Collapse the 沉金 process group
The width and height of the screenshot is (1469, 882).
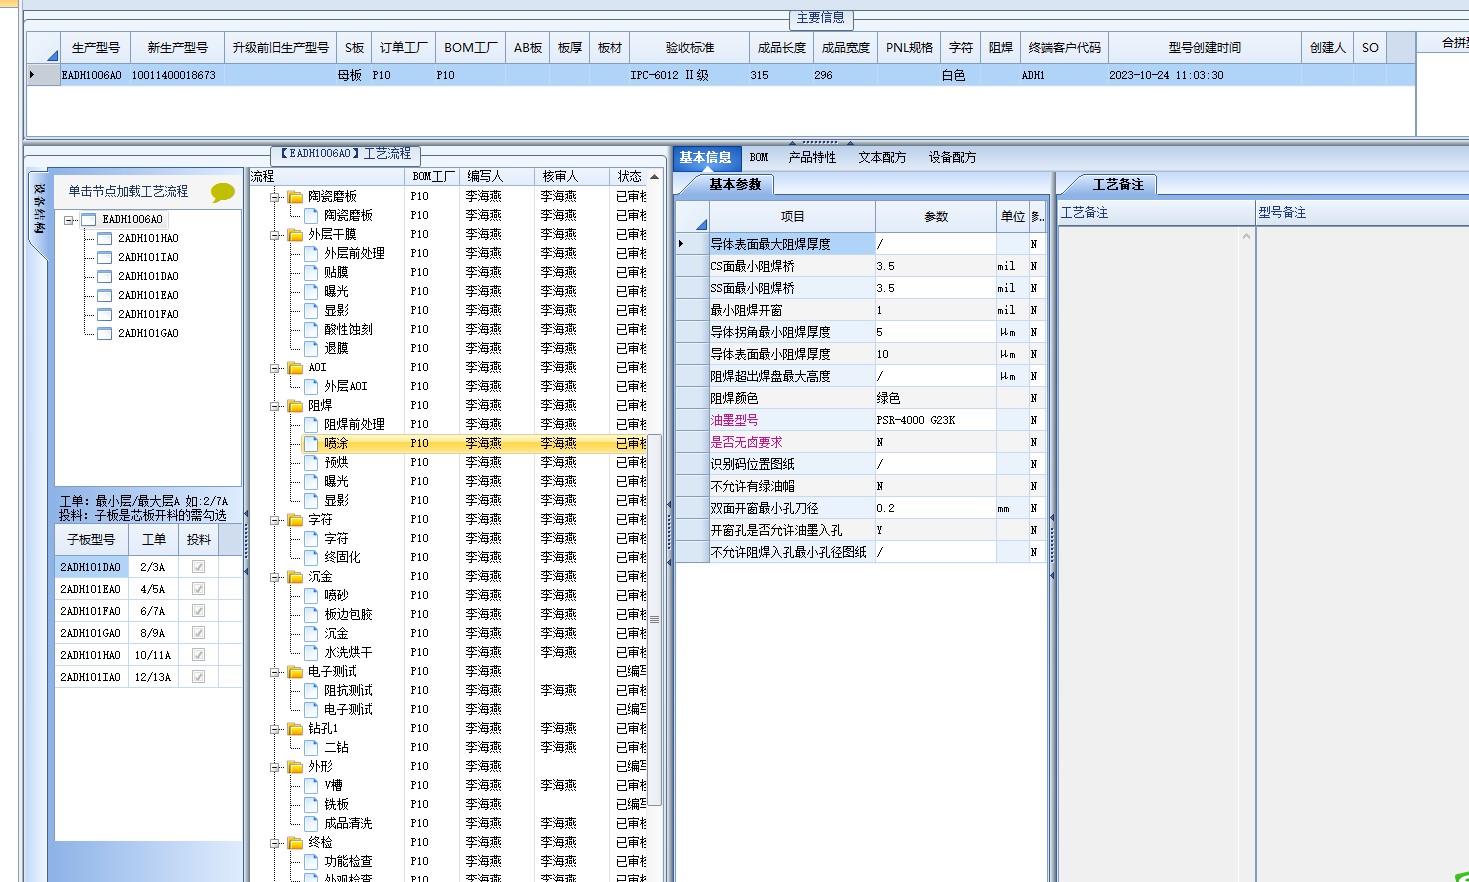(x=275, y=577)
